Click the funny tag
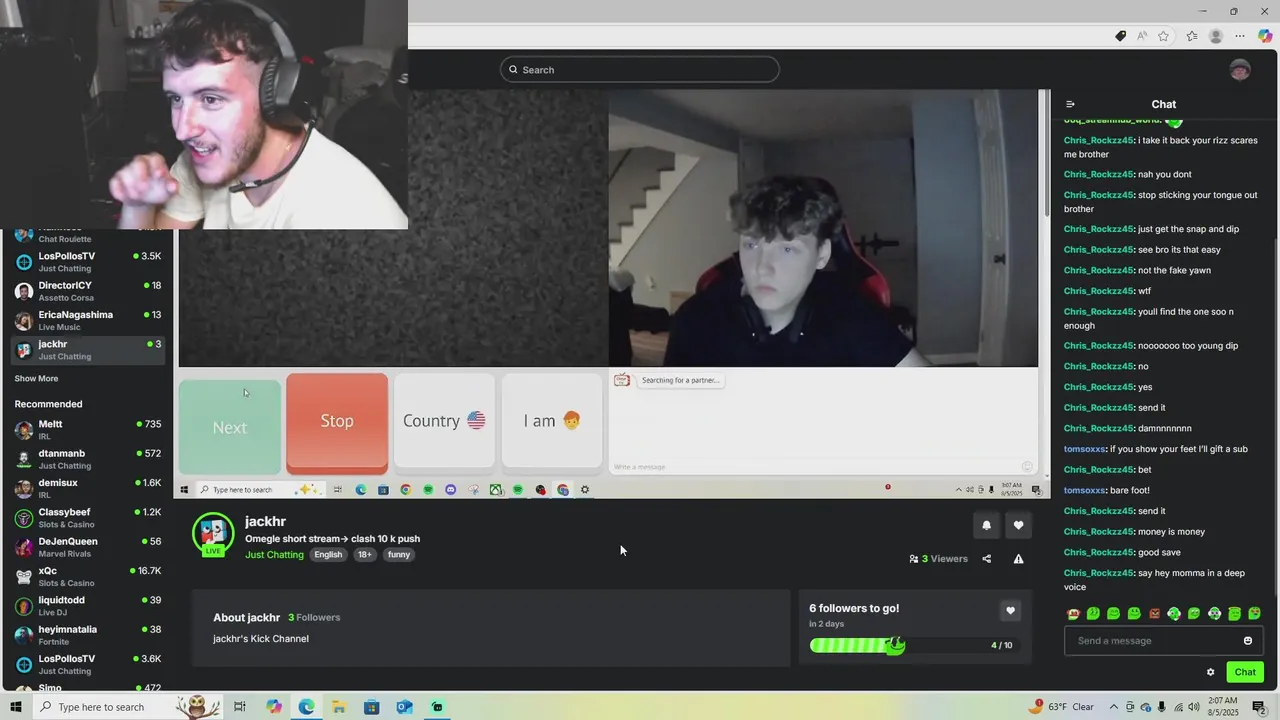 [x=399, y=555]
